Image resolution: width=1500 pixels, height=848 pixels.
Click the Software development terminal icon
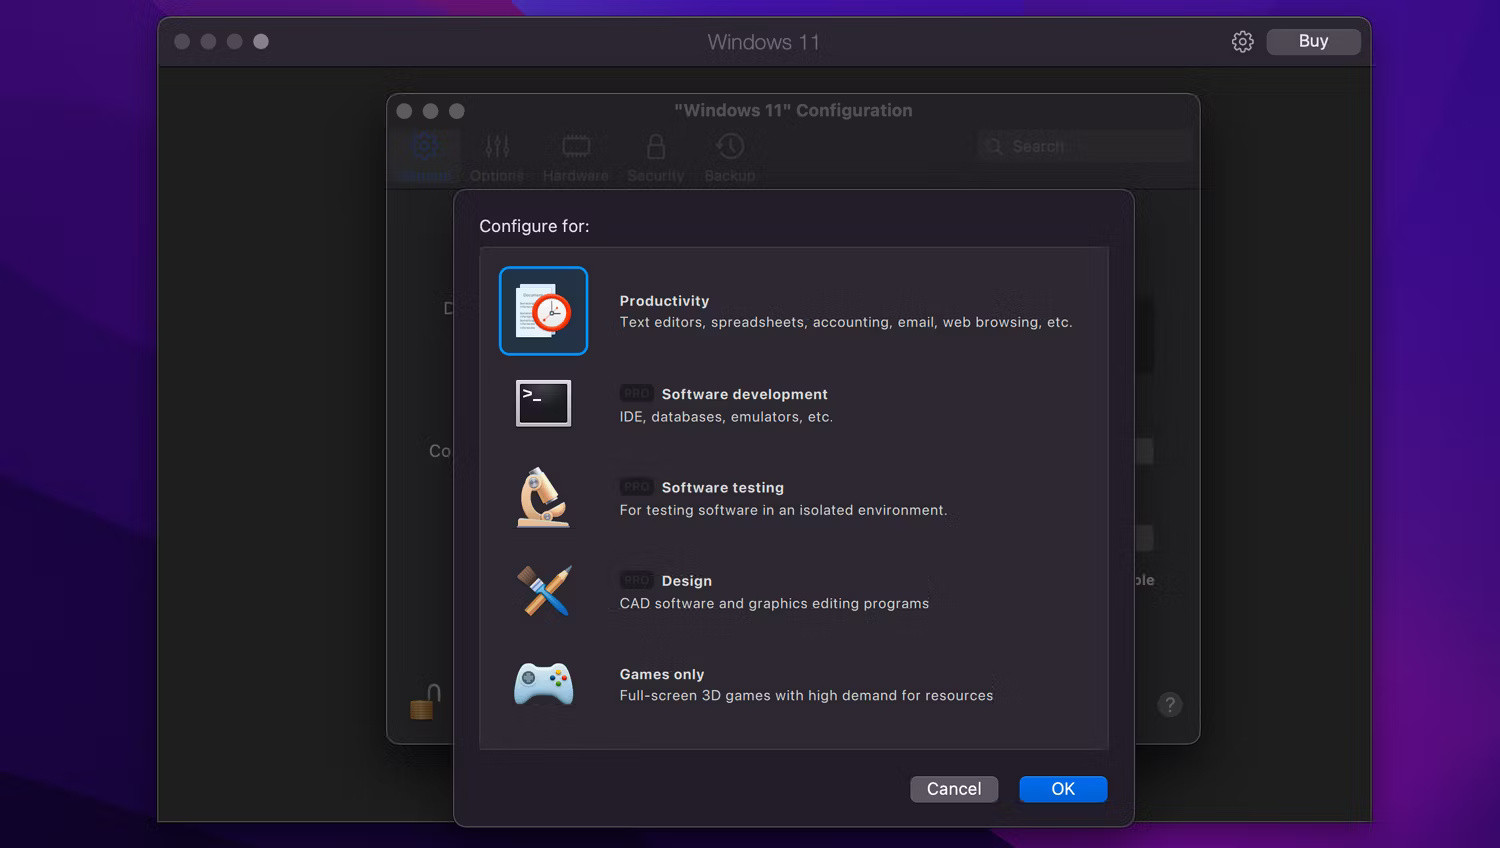tap(543, 404)
